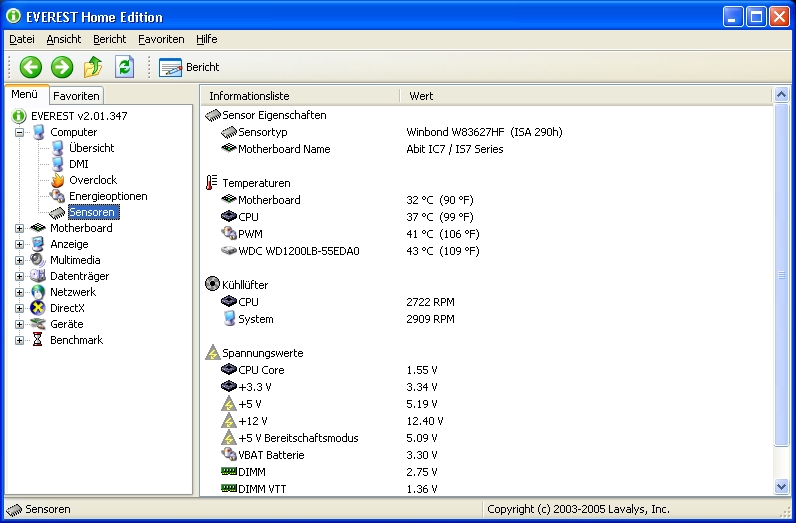Click the WDC hard drive temperature icon
Screen dimensions: 796x523
pos(229,251)
